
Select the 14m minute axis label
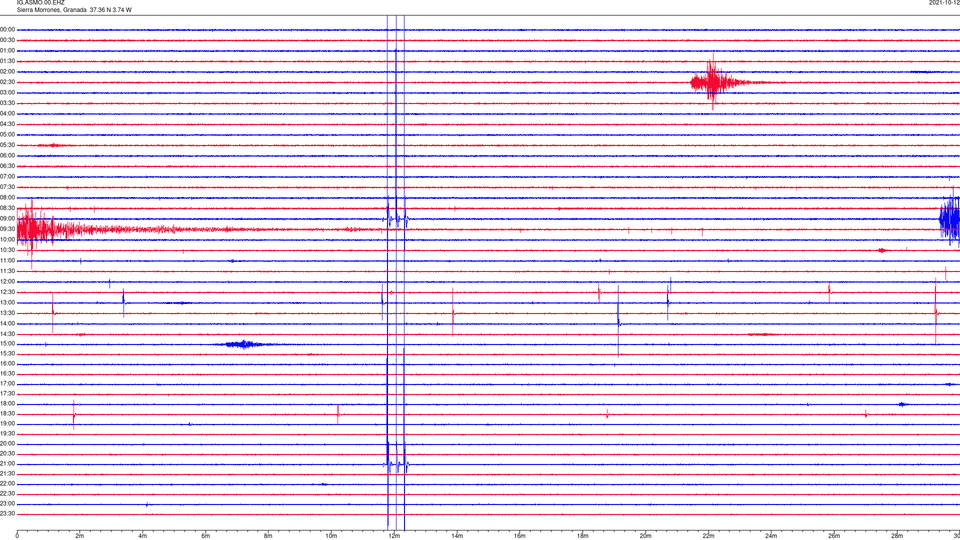click(x=457, y=536)
